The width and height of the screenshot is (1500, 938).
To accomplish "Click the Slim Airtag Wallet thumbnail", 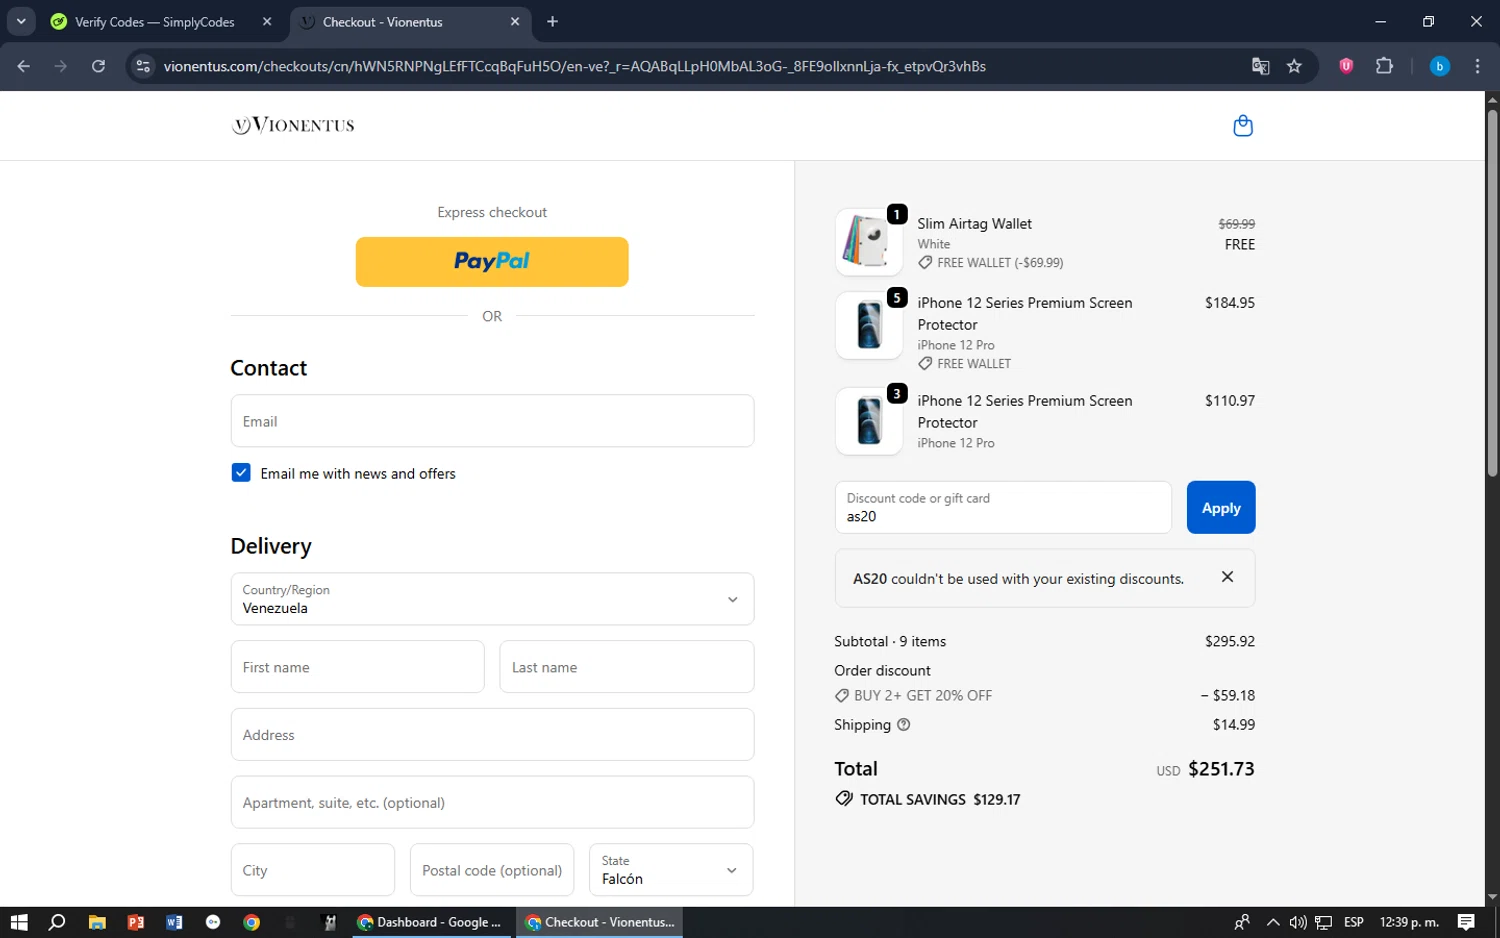I will (868, 242).
